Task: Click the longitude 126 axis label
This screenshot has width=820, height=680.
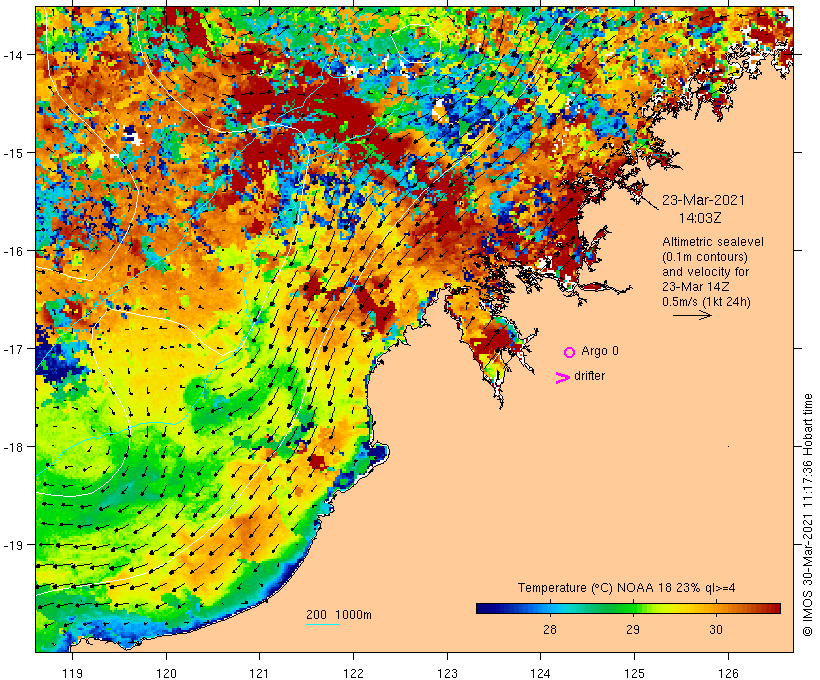Action: tap(728, 673)
